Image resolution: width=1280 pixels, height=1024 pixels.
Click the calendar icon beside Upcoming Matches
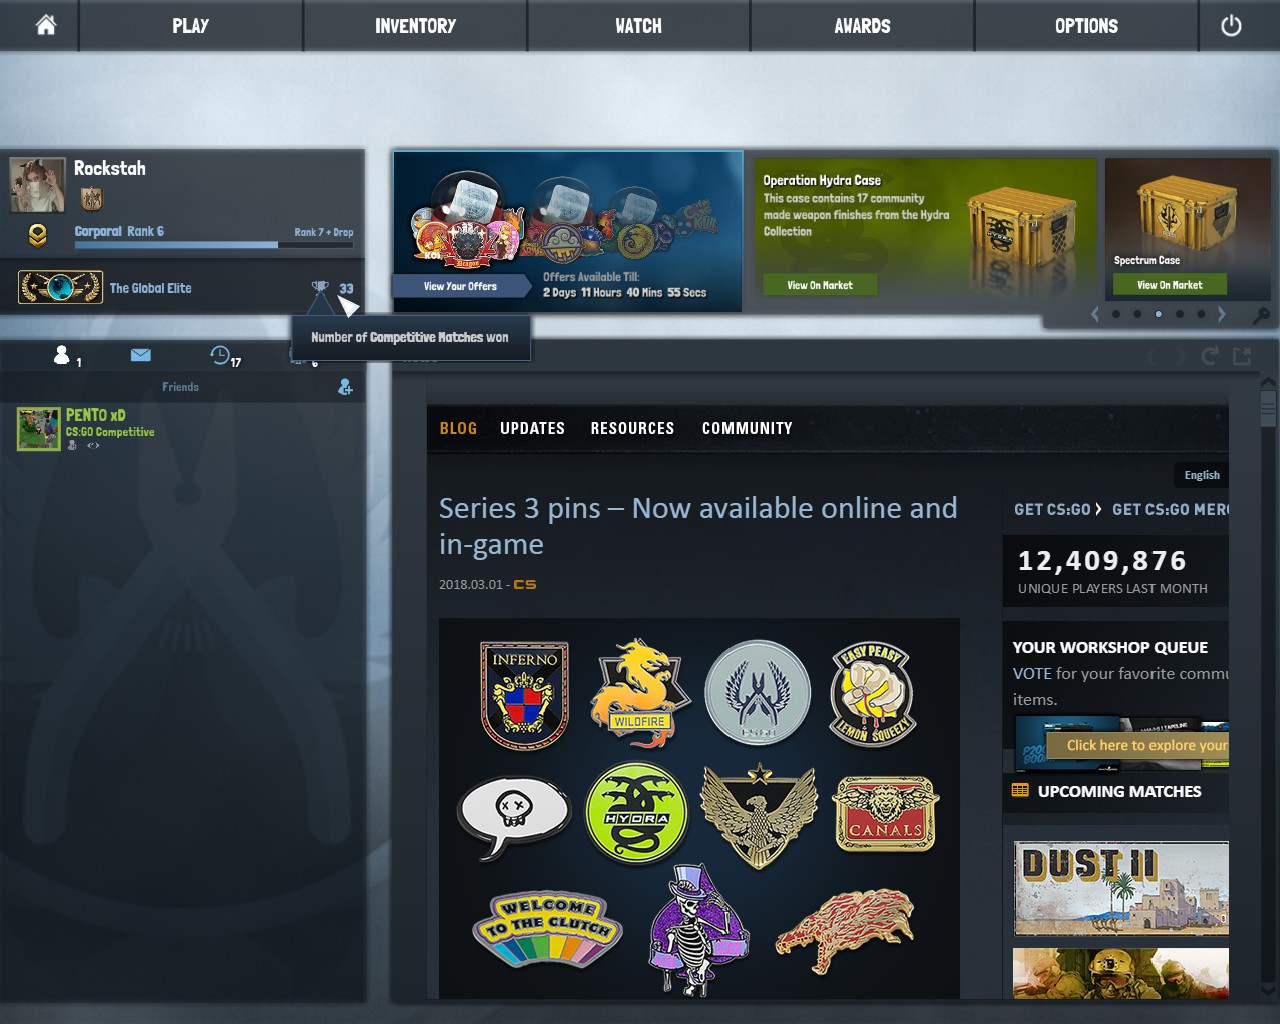click(1020, 790)
